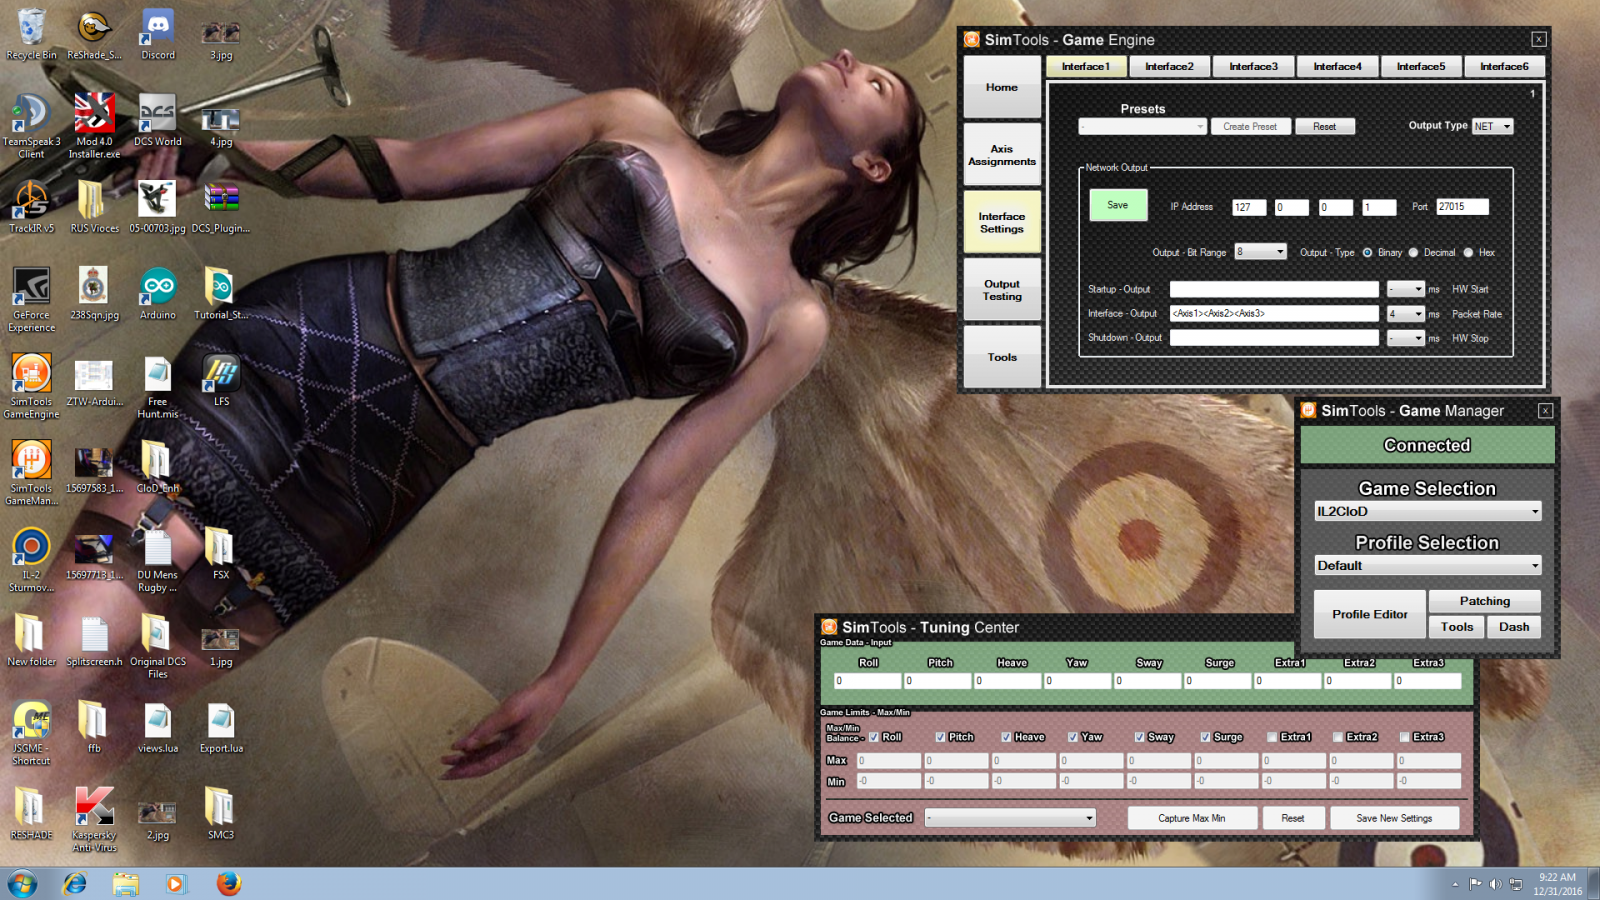Open Windows Media Player from taskbar
Screen dimensions: 1600x900
[x=176, y=884]
